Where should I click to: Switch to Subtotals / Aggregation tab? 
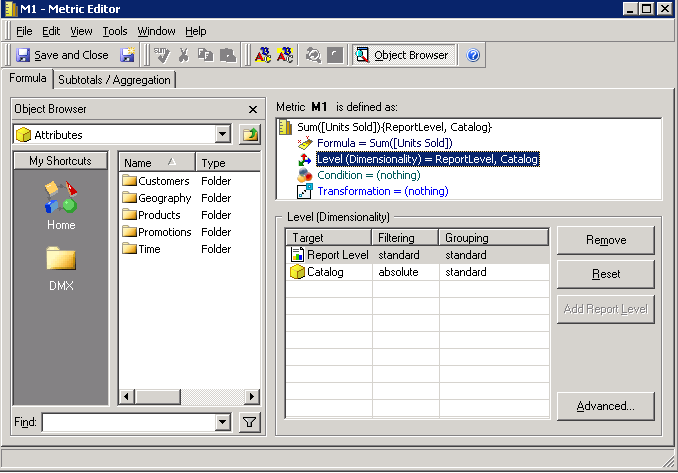pos(115,79)
